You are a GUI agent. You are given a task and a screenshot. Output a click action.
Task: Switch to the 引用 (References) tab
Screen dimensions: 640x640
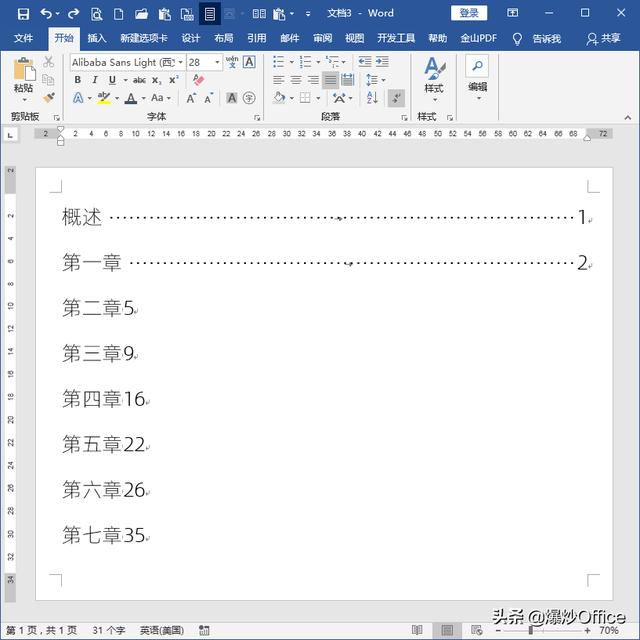[x=257, y=38]
